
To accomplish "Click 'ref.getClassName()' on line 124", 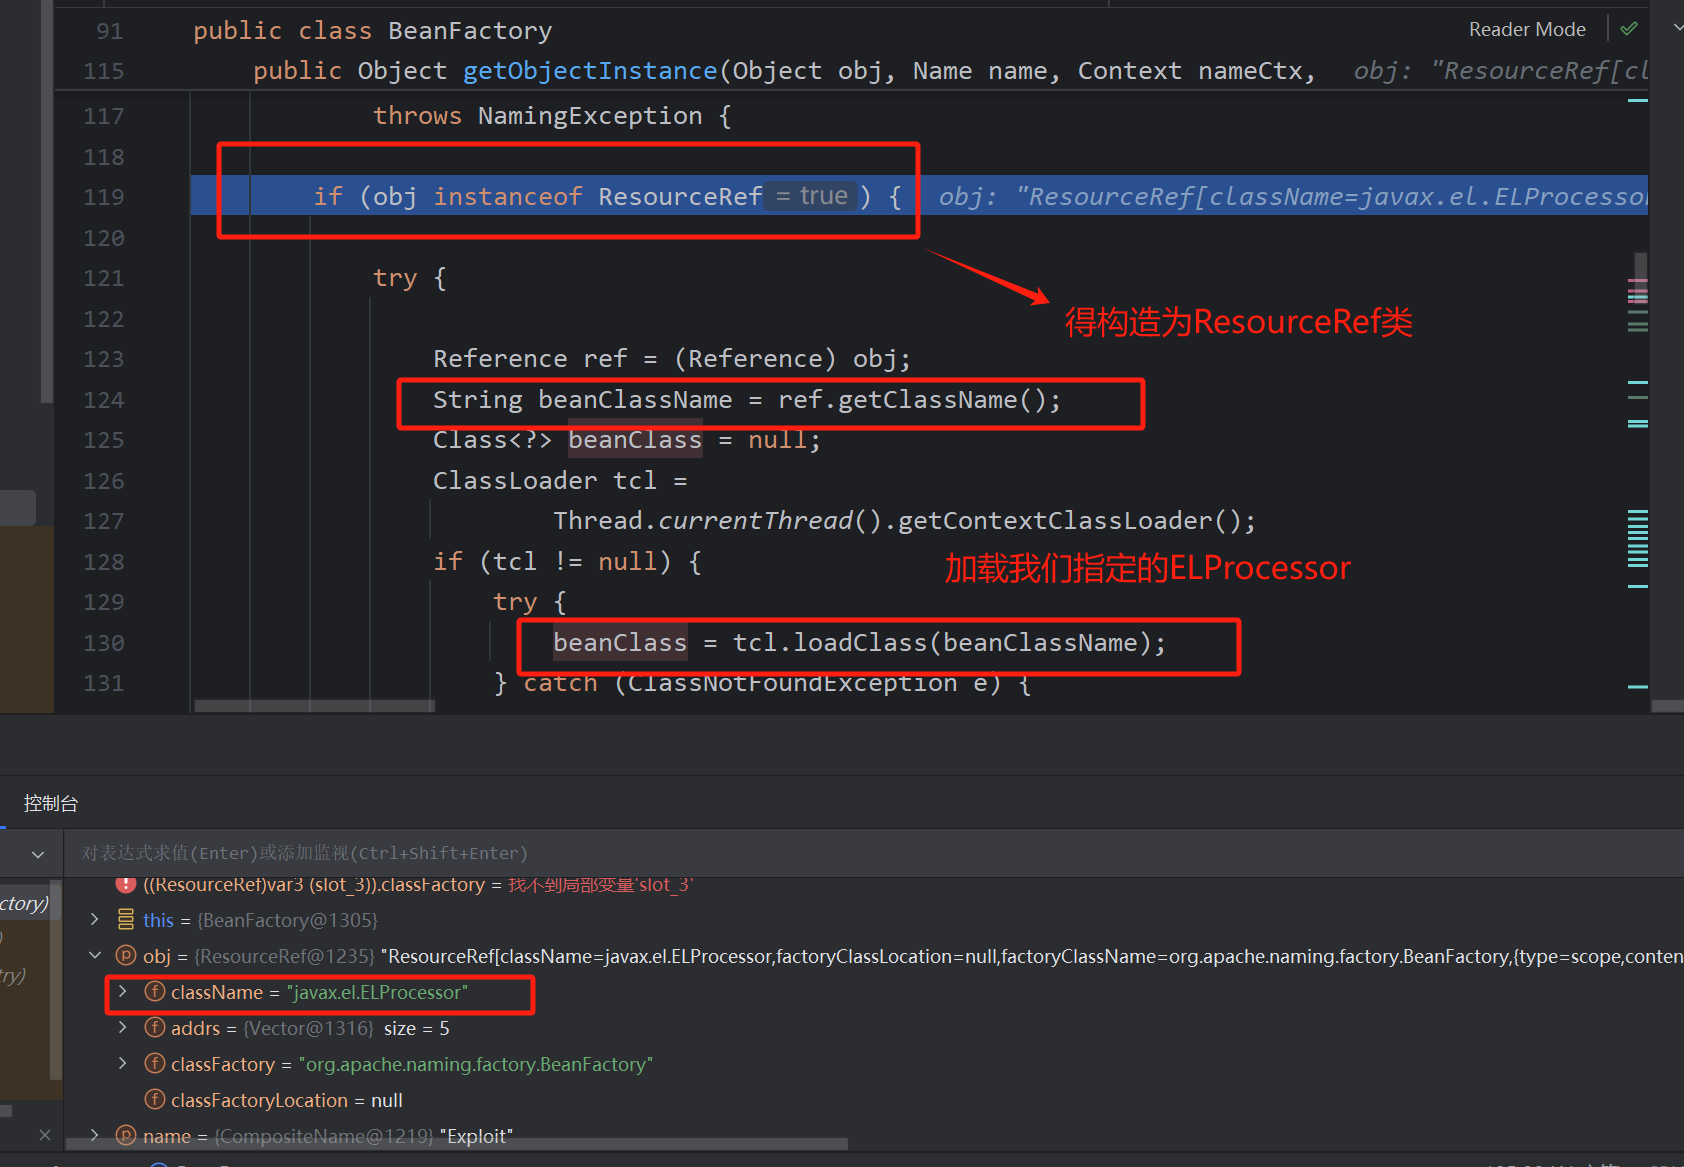I will click(x=912, y=400).
